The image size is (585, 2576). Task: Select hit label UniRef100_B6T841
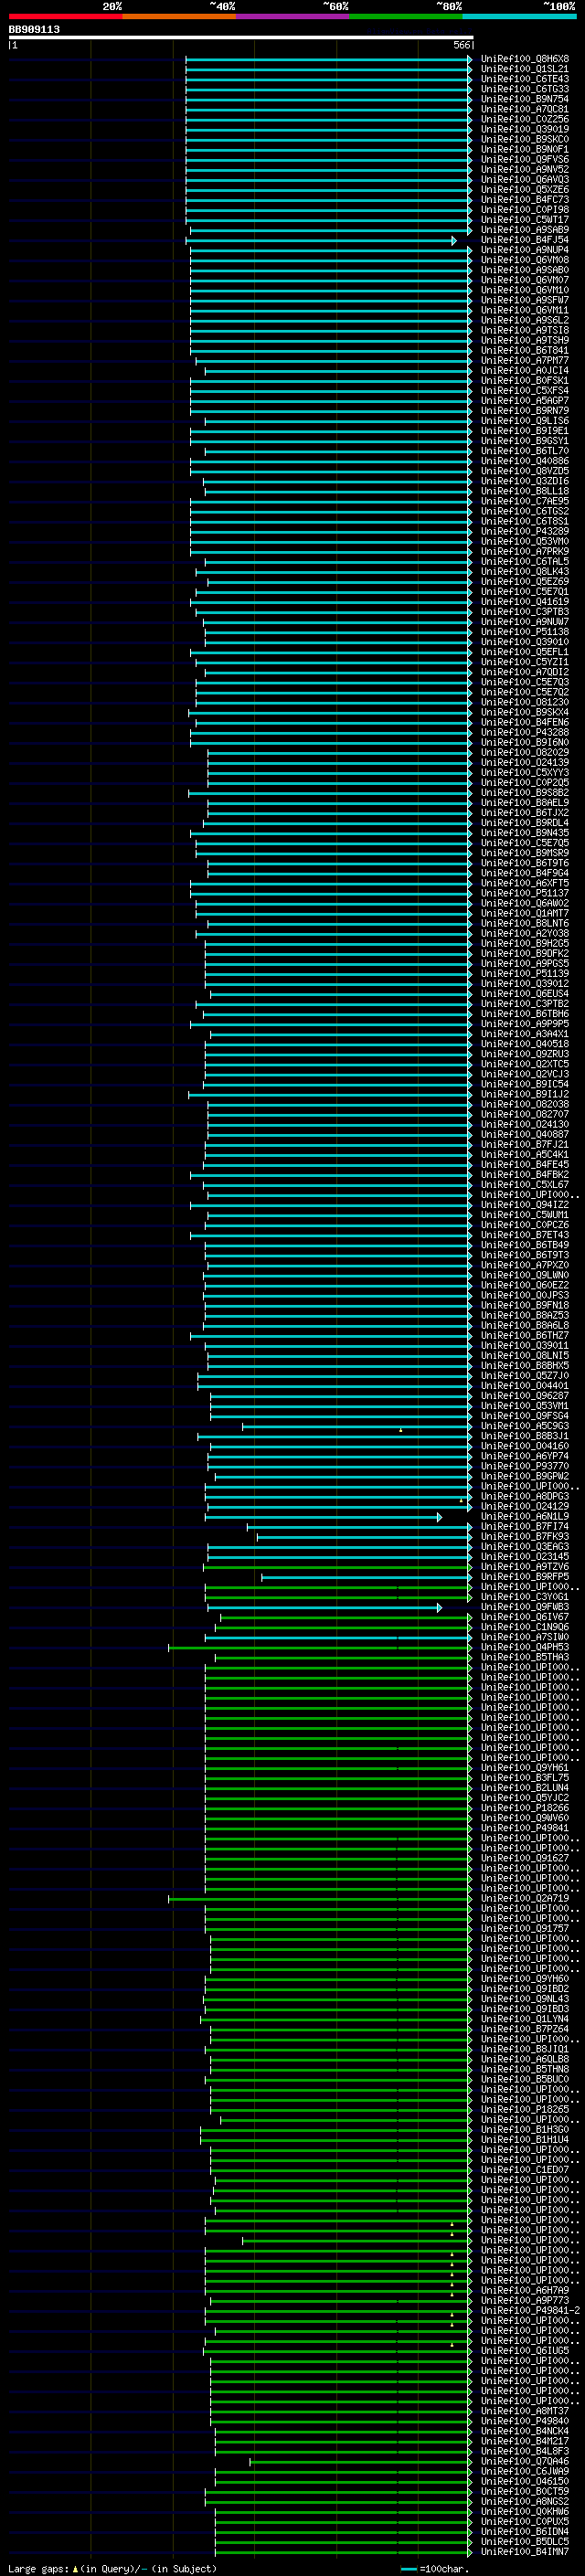(x=525, y=350)
